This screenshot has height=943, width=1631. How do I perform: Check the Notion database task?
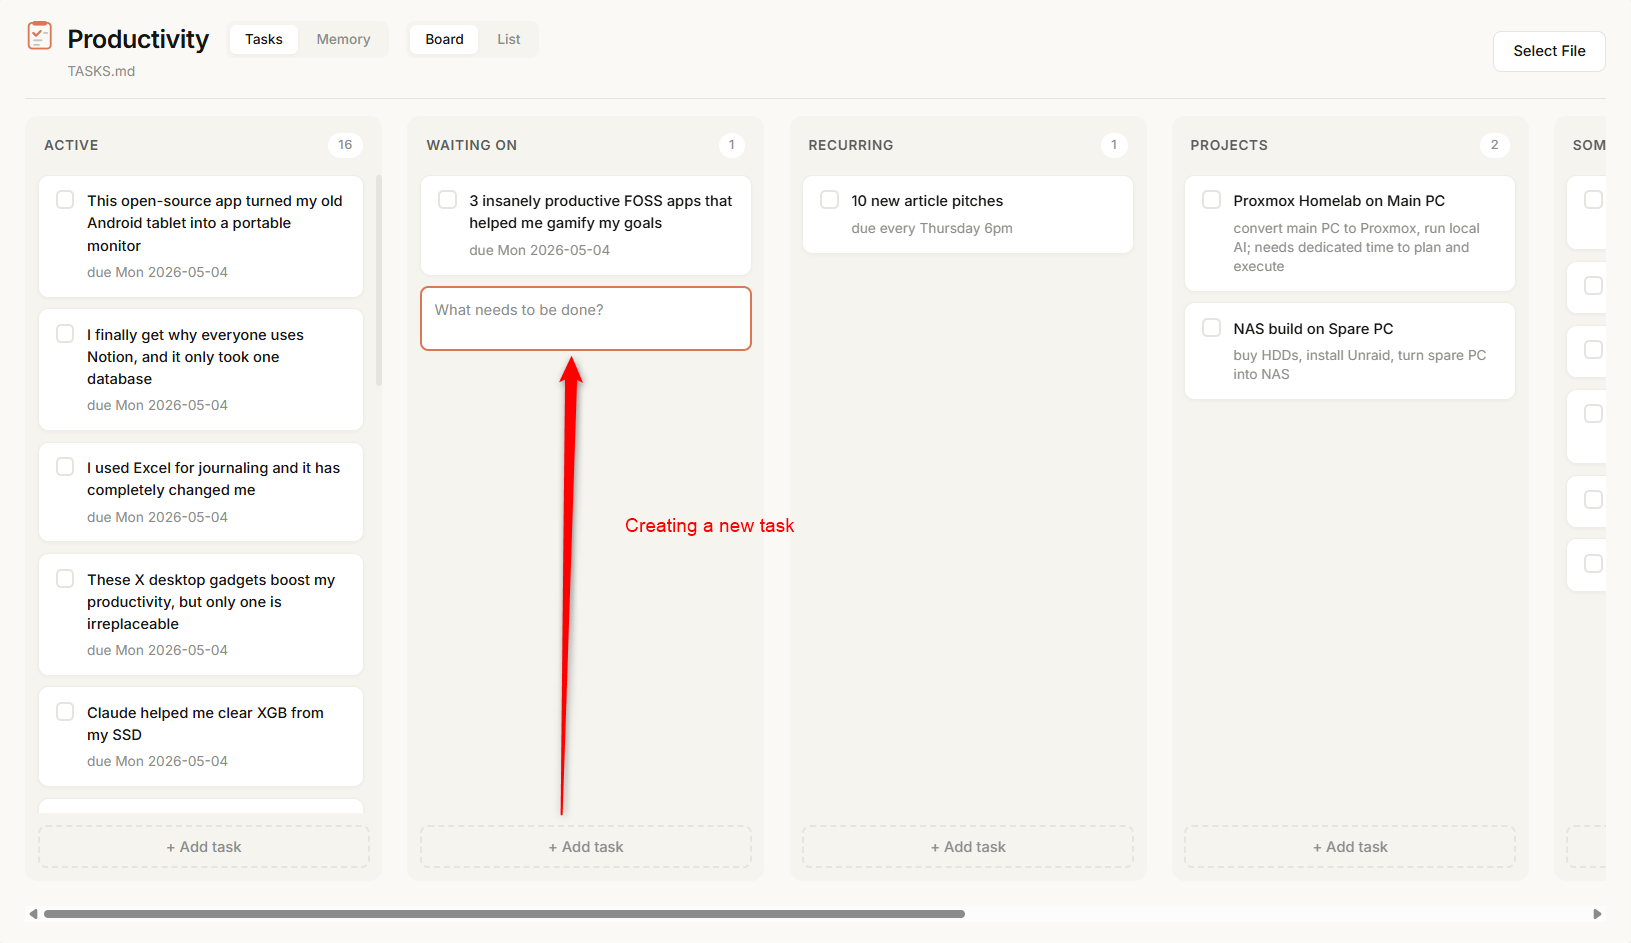65,334
